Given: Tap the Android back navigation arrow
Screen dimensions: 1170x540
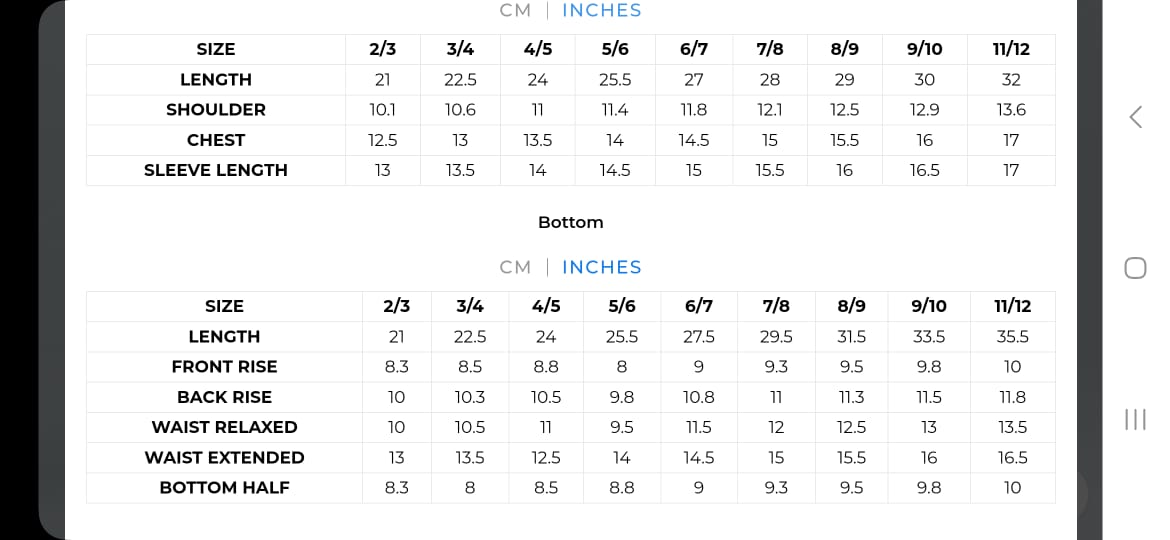Looking at the screenshot, I should click(x=1135, y=117).
